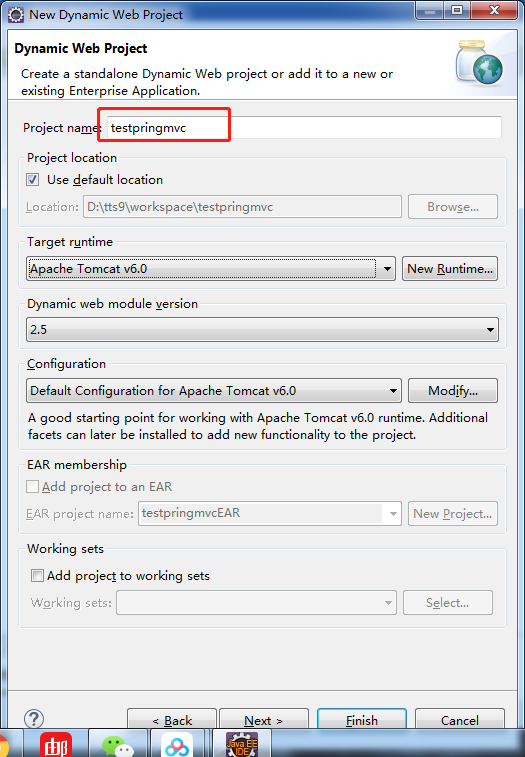Viewport: 525px width, 757px height.
Task: Click the Project name text field
Action: pos(304,127)
